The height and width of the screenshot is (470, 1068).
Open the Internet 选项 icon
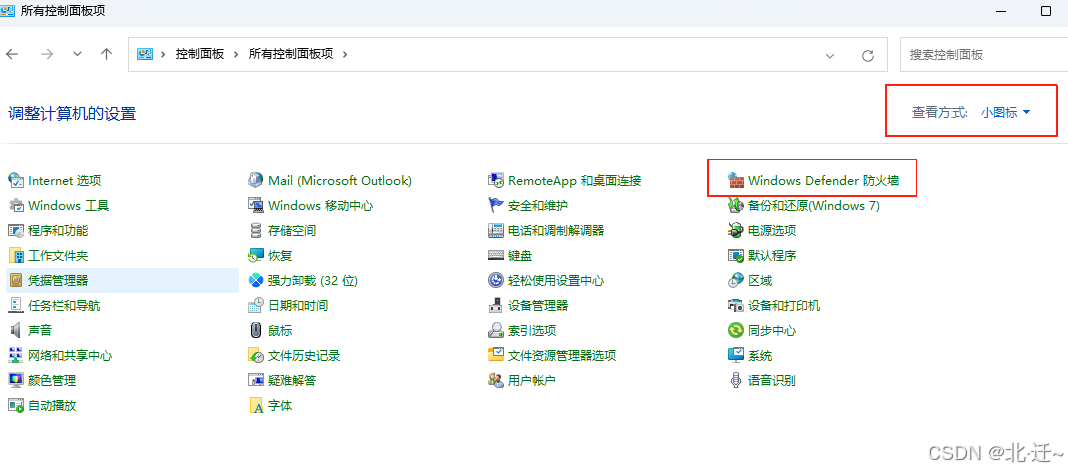click(x=16, y=181)
